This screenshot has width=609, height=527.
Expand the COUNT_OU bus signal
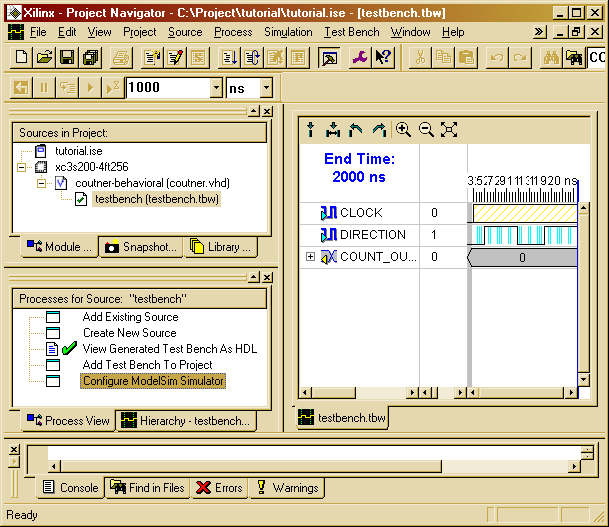click(310, 257)
